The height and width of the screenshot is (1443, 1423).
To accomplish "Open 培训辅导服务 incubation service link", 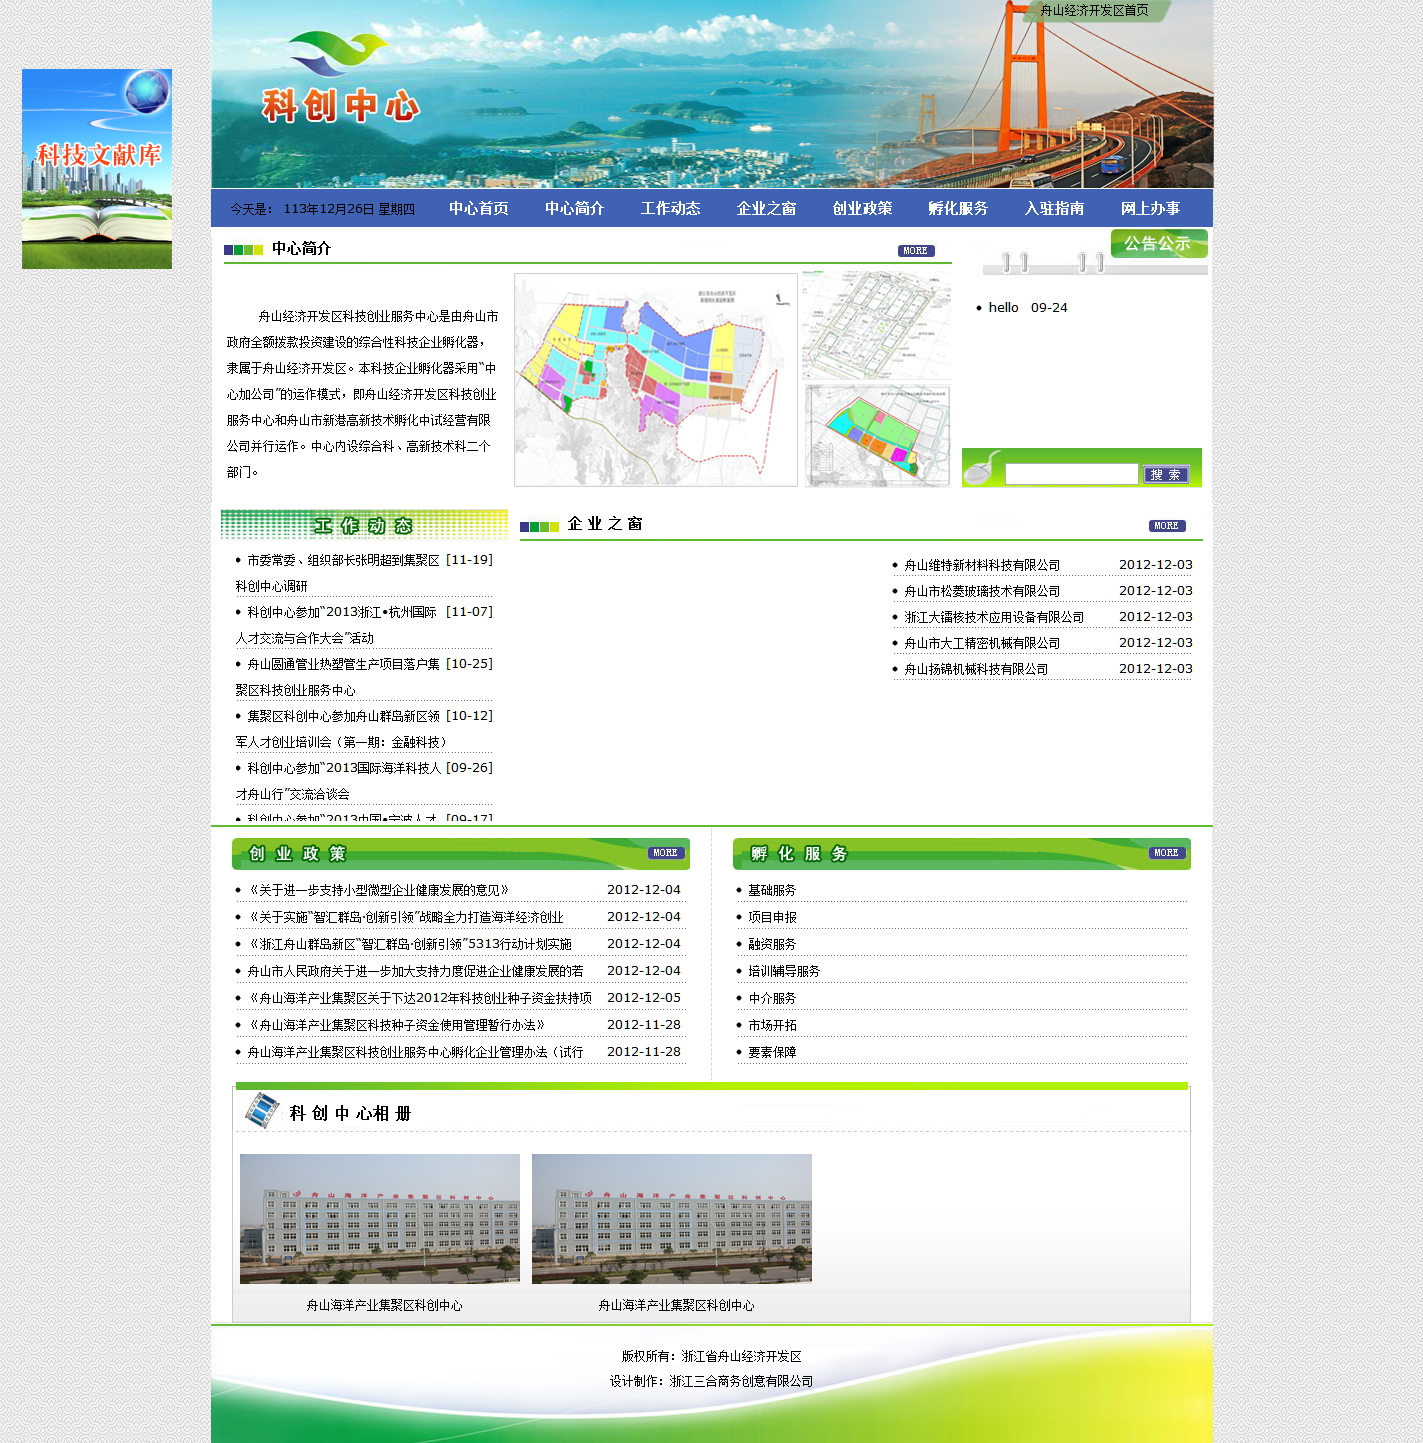I will coord(784,971).
